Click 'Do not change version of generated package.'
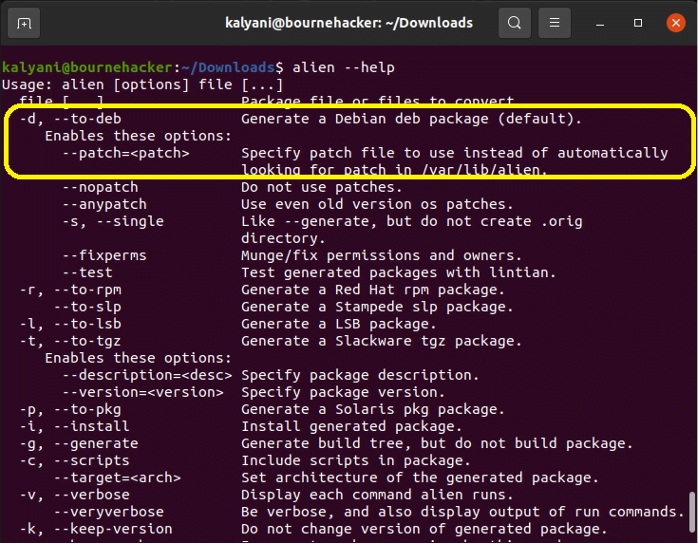 click(x=424, y=529)
